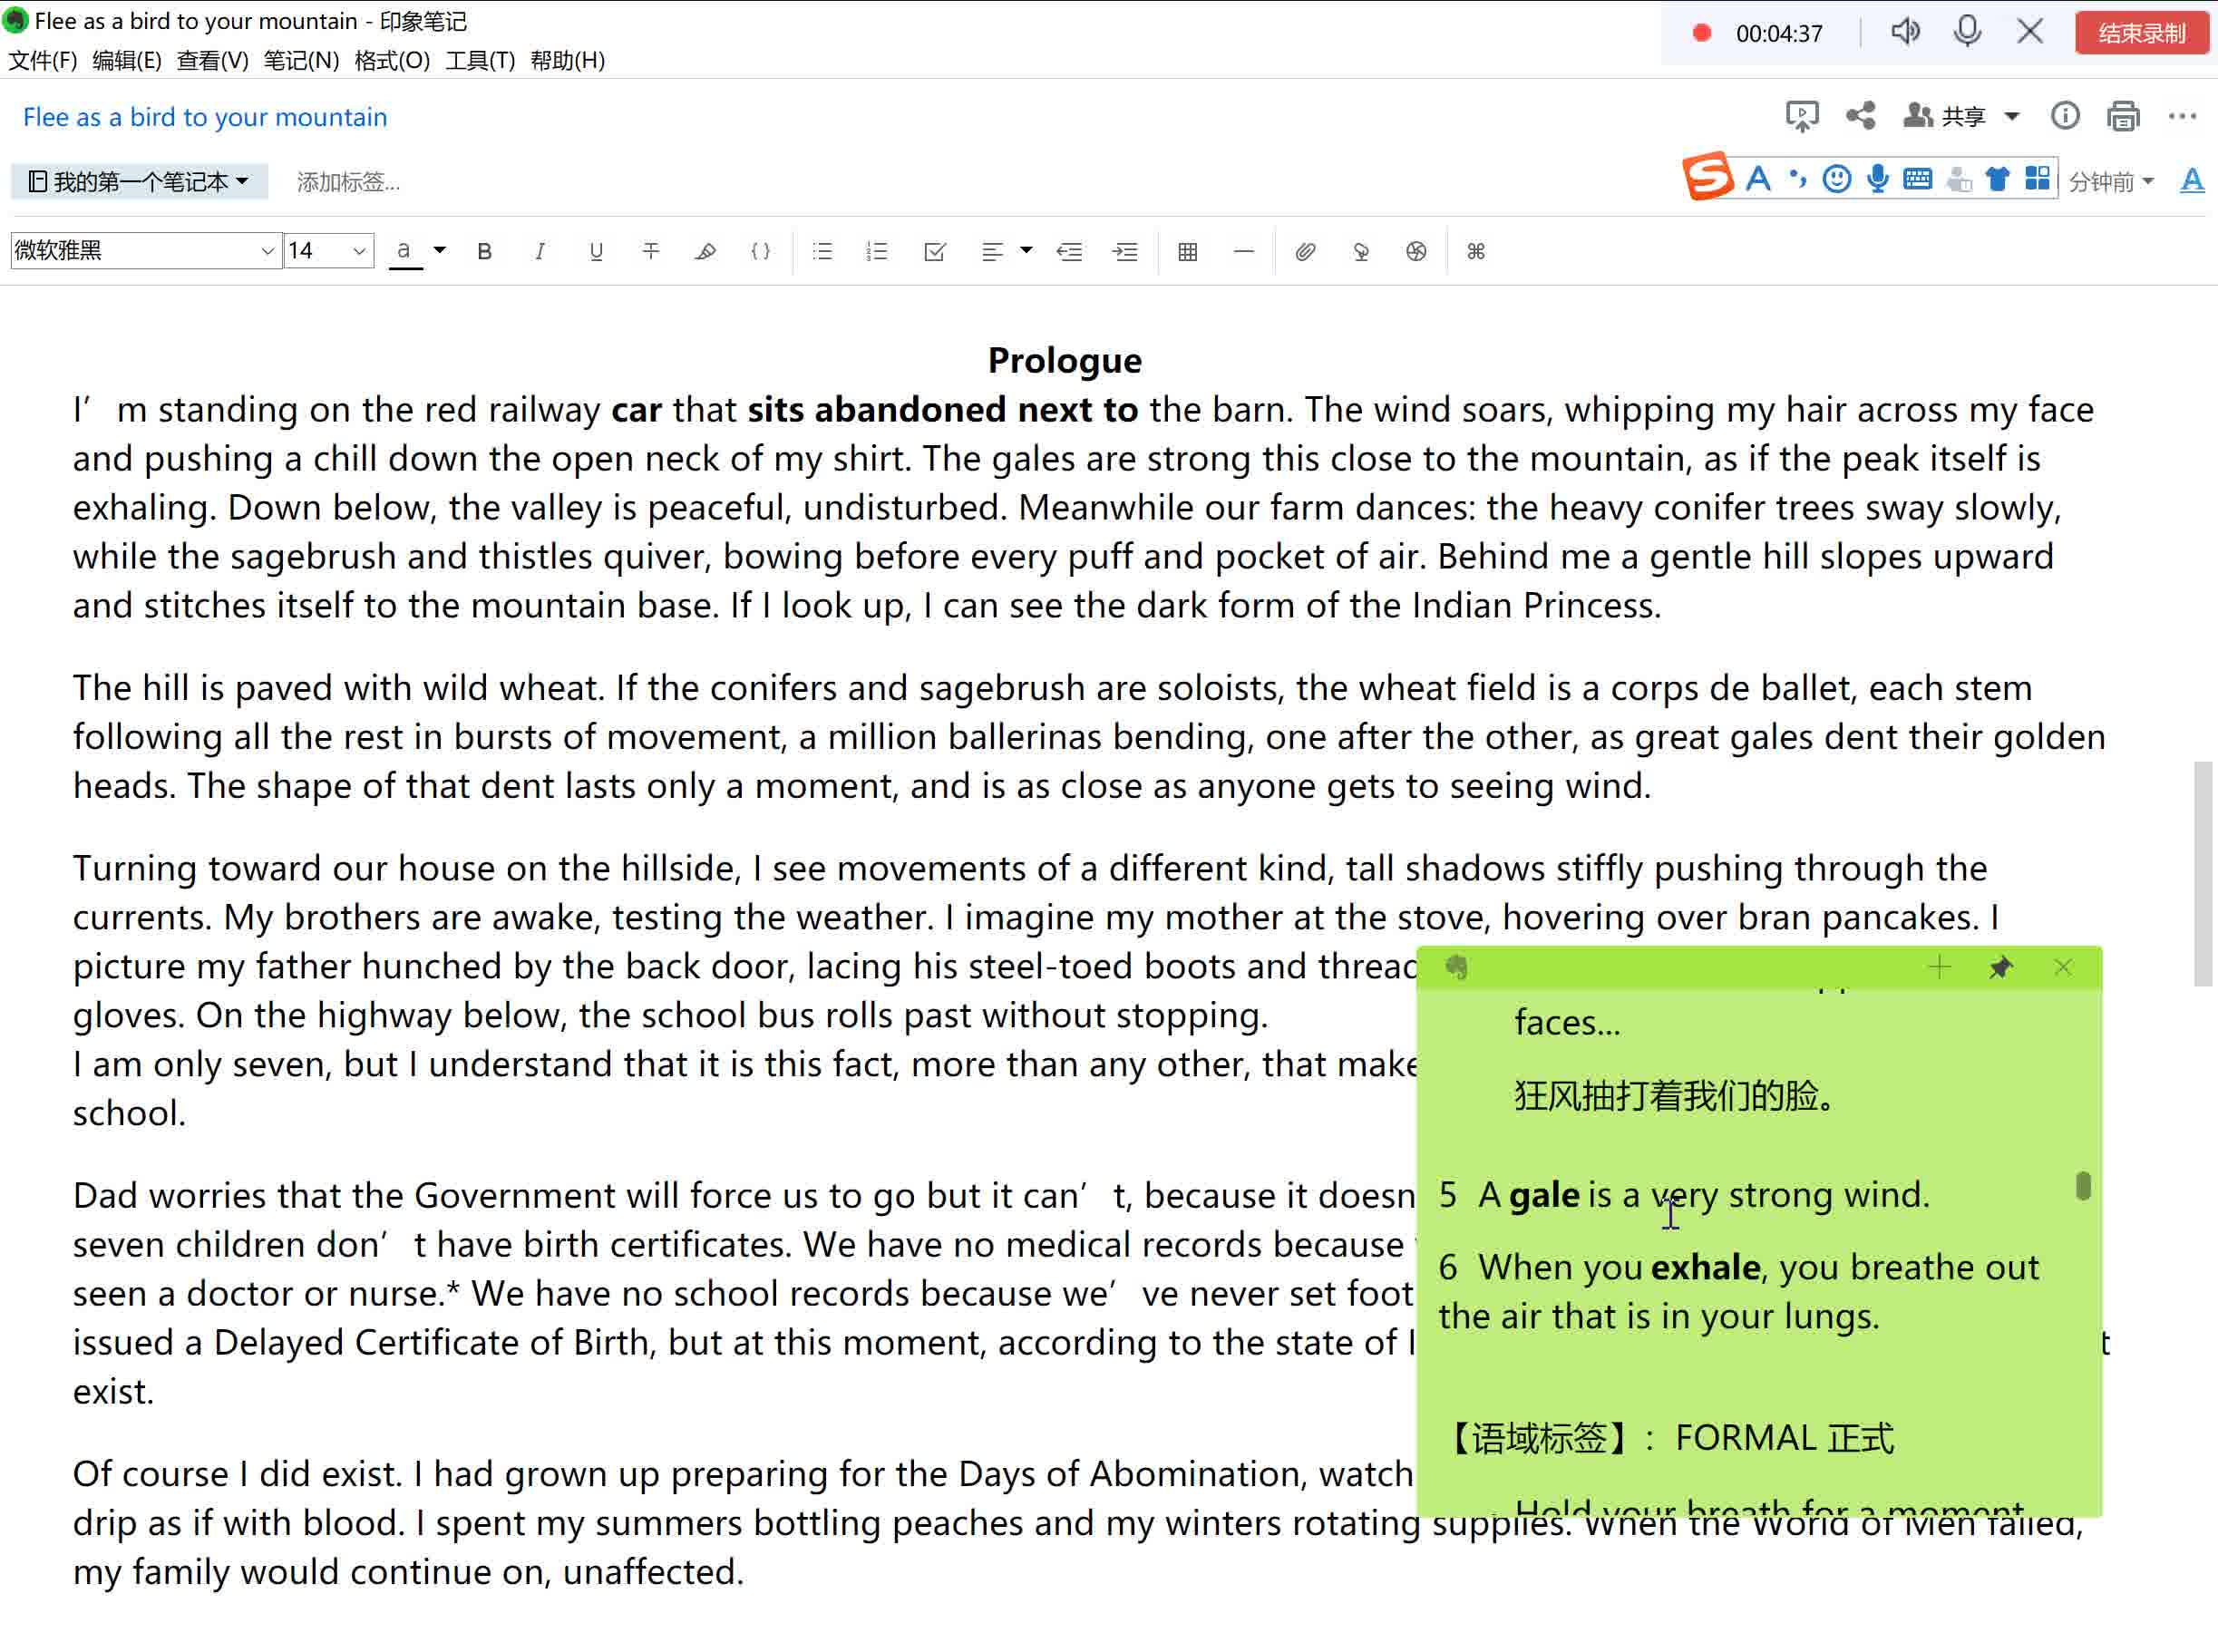Pin the green sticky note
Viewport: 2218px width, 1652px height.
[2001, 967]
